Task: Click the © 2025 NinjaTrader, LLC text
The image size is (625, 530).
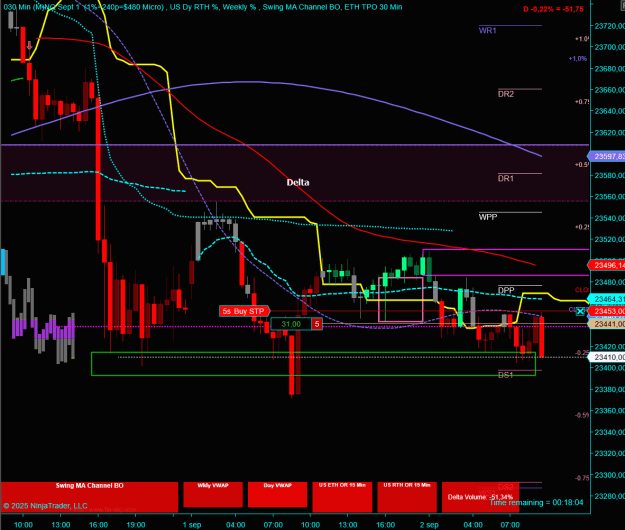Action: pos(45,506)
